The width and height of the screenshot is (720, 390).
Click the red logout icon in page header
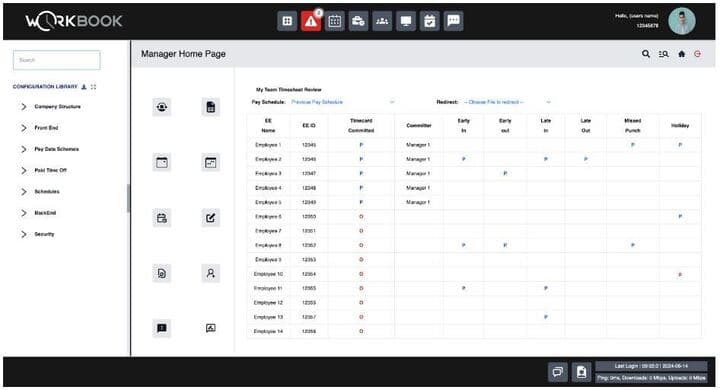(x=698, y=54)
